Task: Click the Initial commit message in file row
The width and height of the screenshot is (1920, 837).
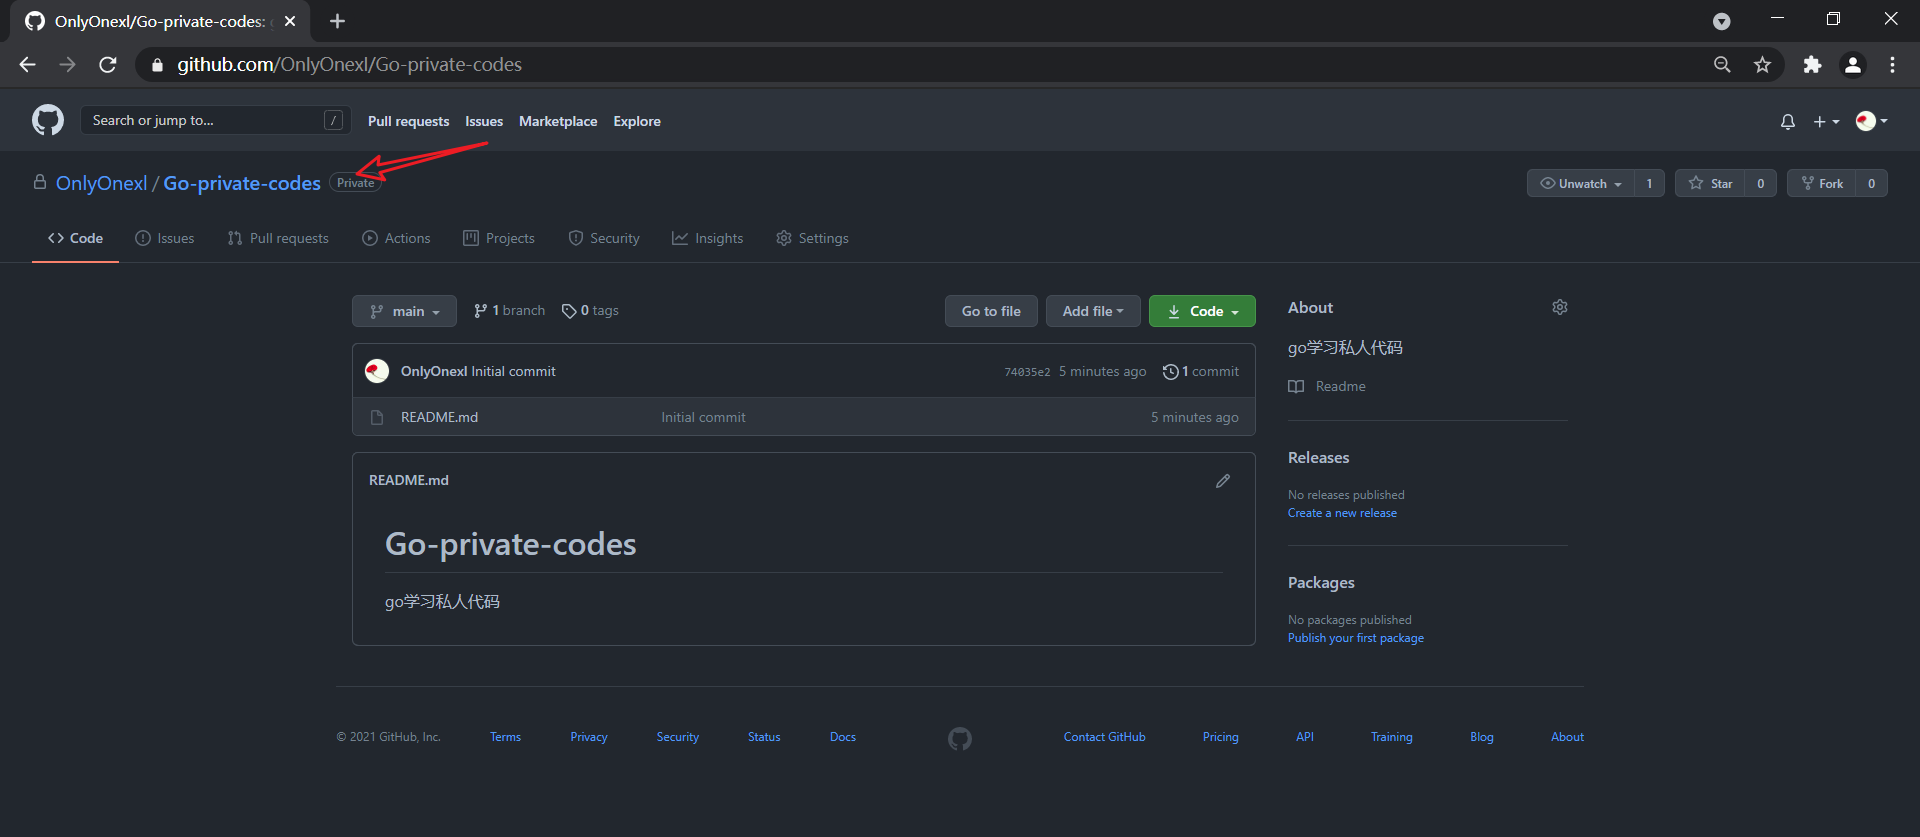Action: click(x=703, y=417)
